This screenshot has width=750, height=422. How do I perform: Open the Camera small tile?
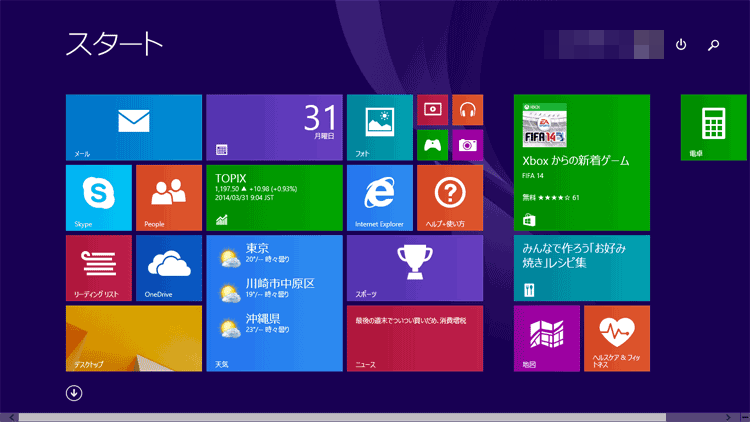coord(467,145)
